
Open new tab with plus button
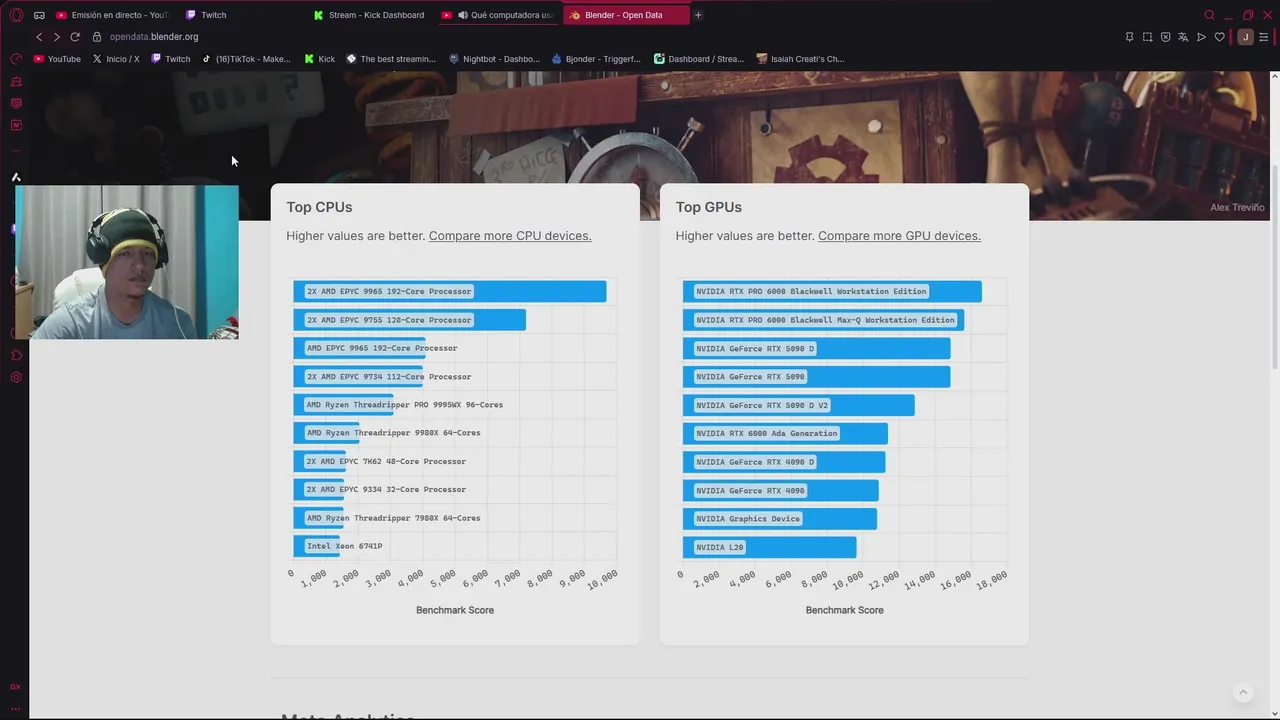698,15
